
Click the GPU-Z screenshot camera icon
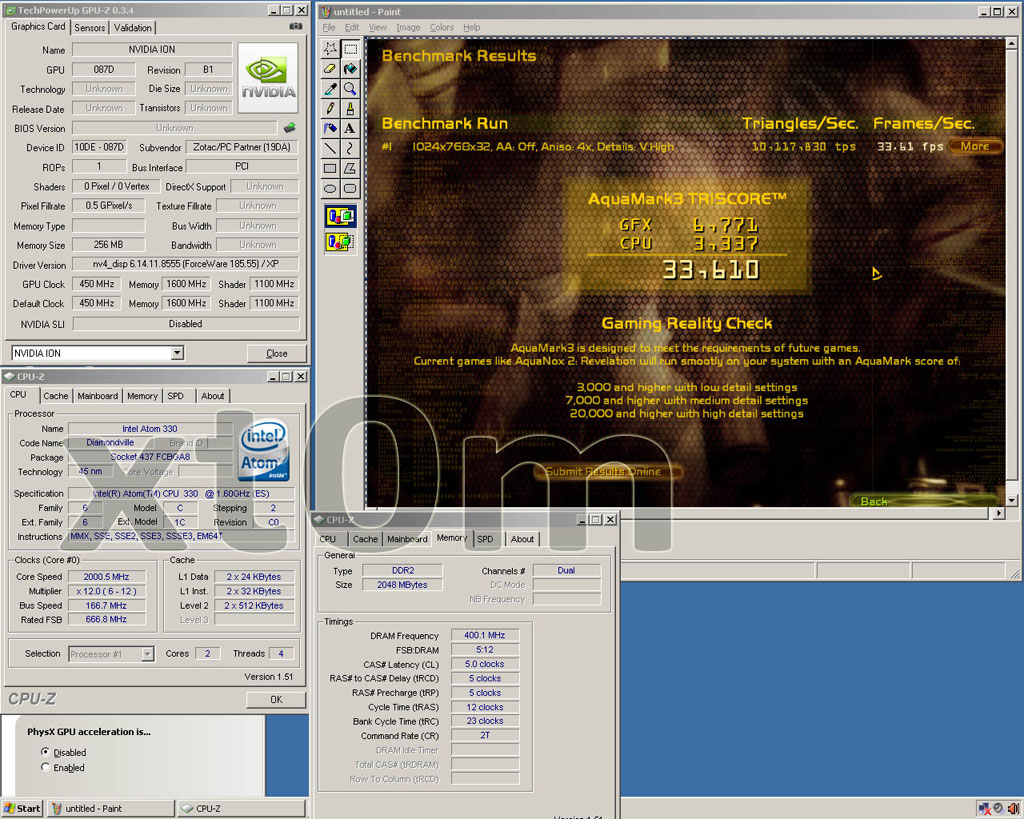[x=296, y=26]
